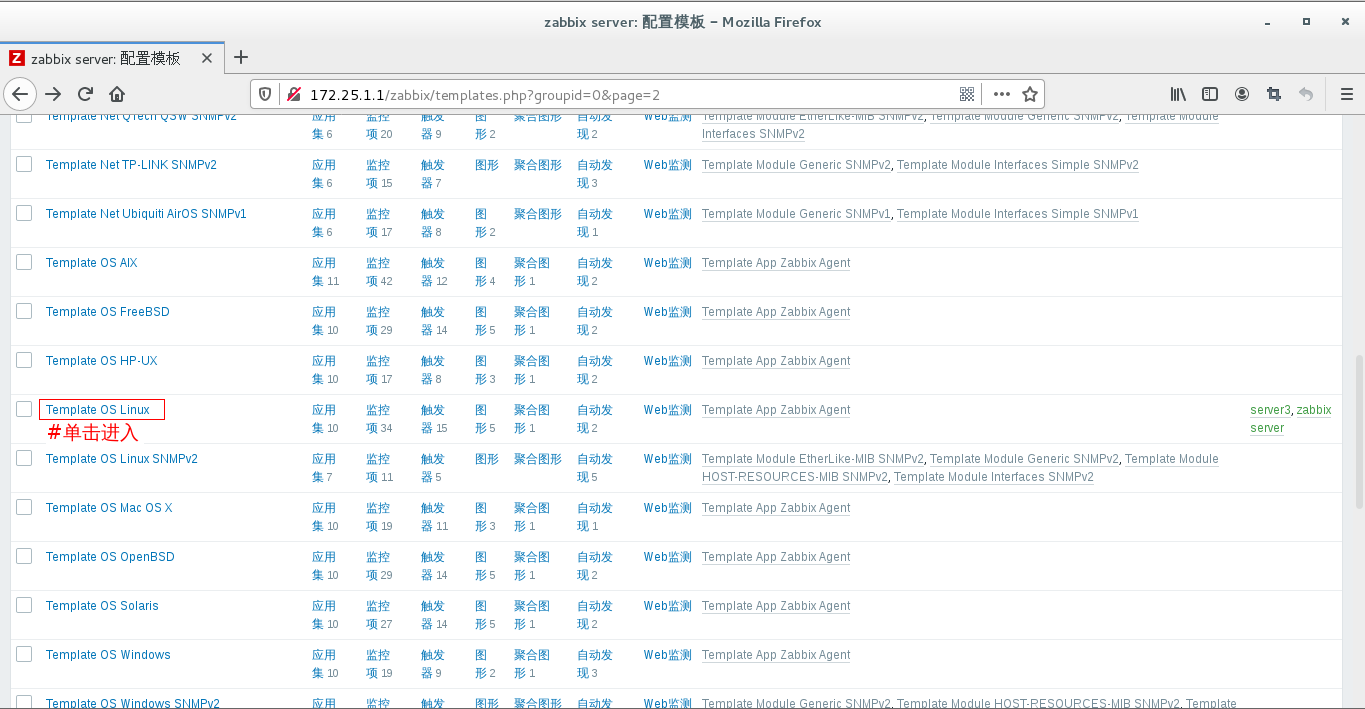Open 聚合图形 for Template OS Windows
Image resolution: width=1365 pixels, height=709 pixels.
point(532,664)
